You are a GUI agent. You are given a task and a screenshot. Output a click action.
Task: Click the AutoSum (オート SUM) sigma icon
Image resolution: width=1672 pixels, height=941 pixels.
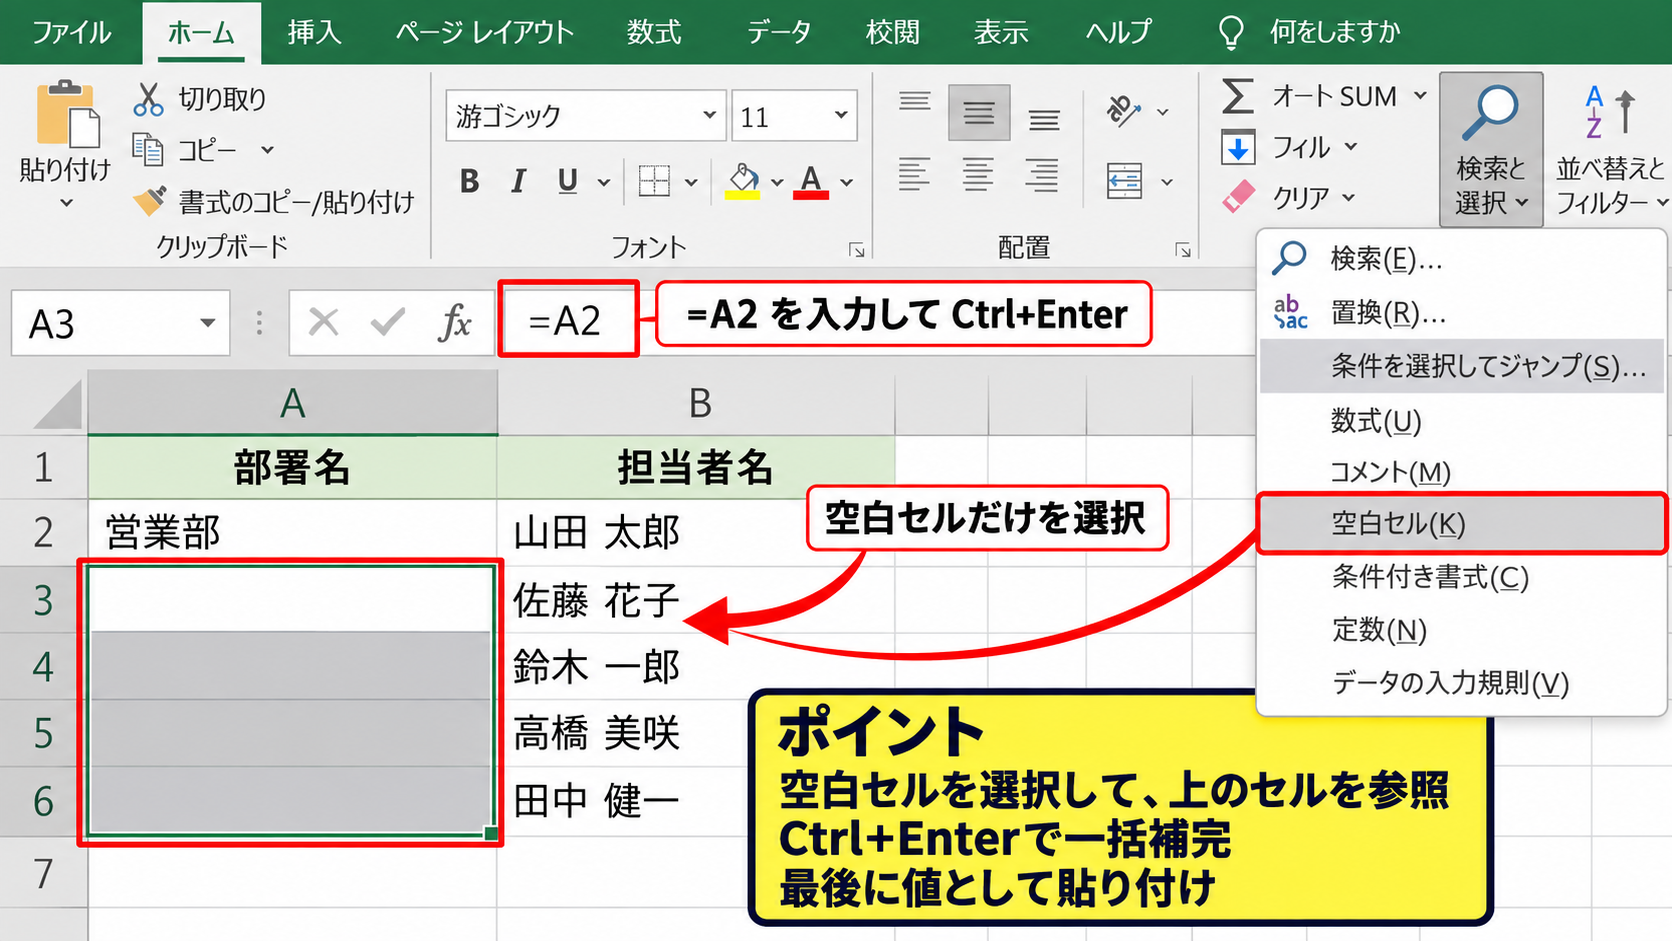pos(1238,96)
